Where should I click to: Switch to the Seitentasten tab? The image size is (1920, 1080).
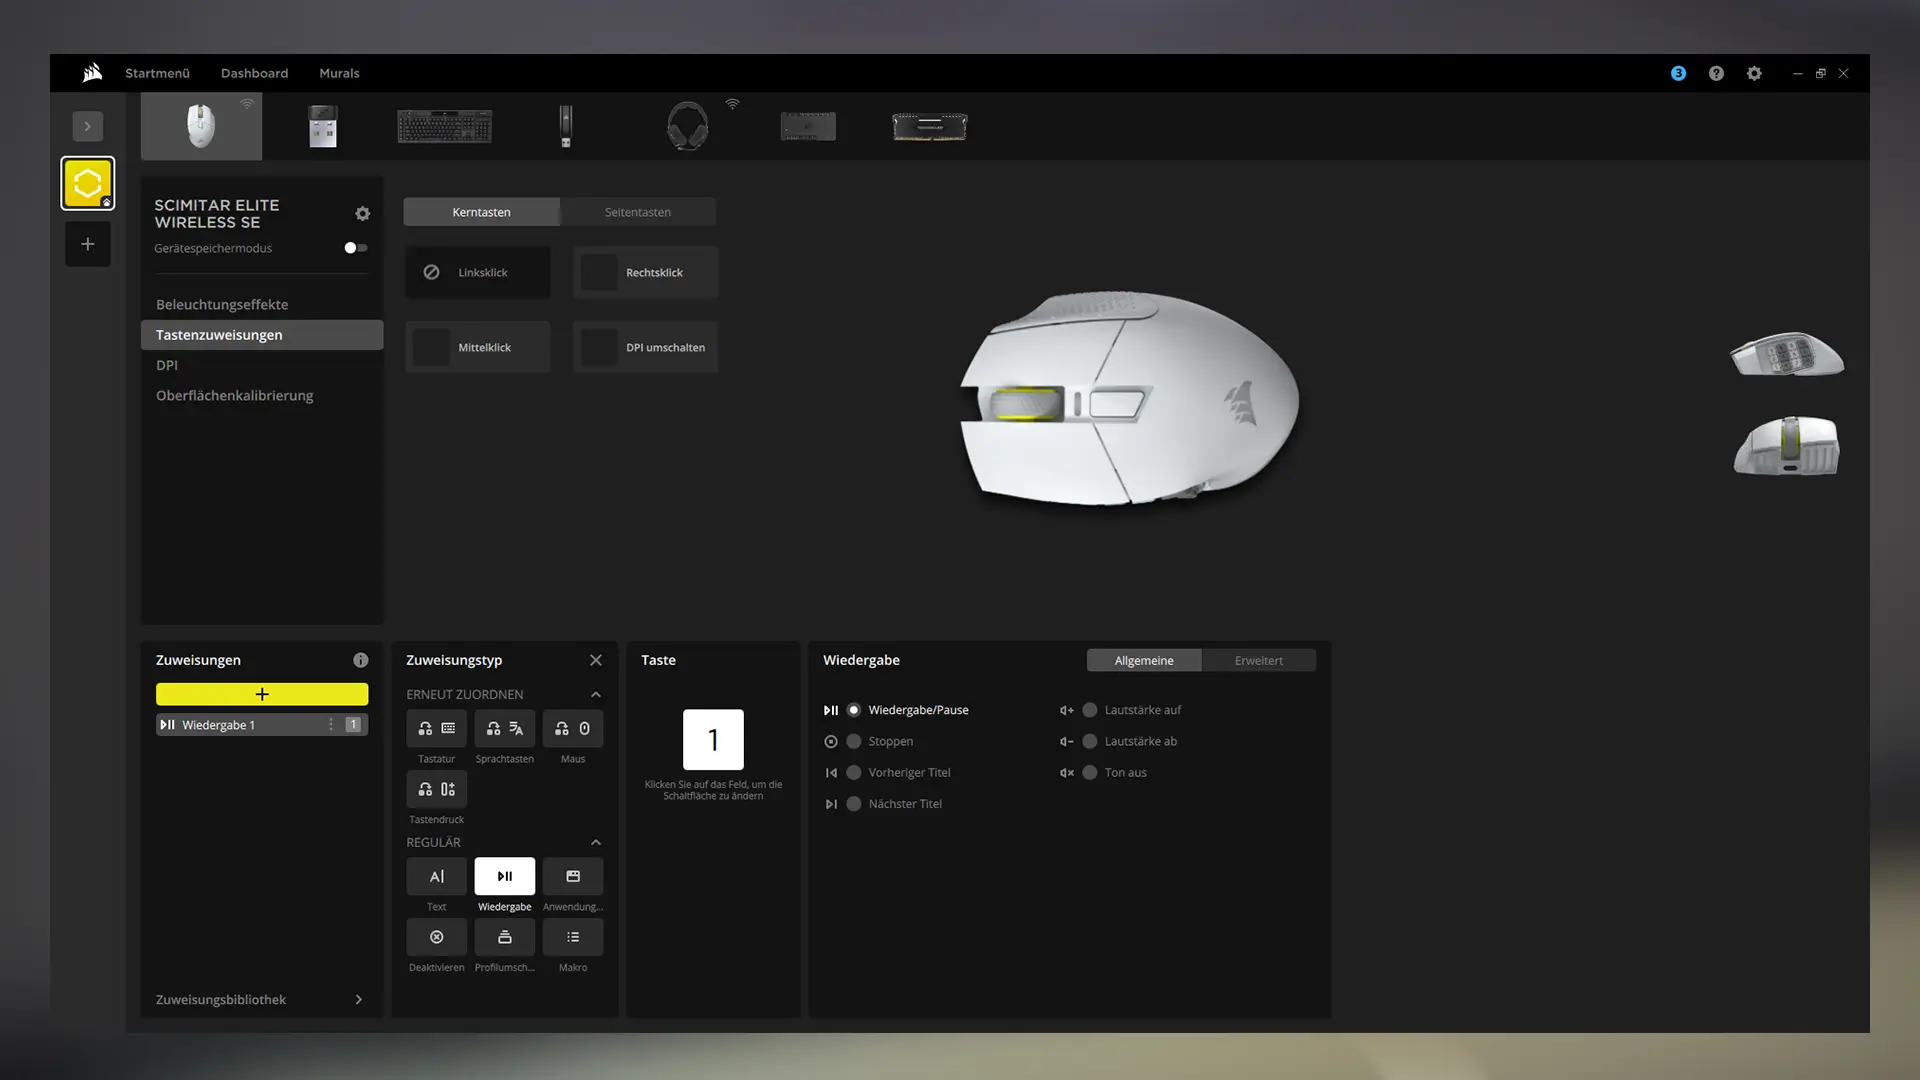coord(637,212)
